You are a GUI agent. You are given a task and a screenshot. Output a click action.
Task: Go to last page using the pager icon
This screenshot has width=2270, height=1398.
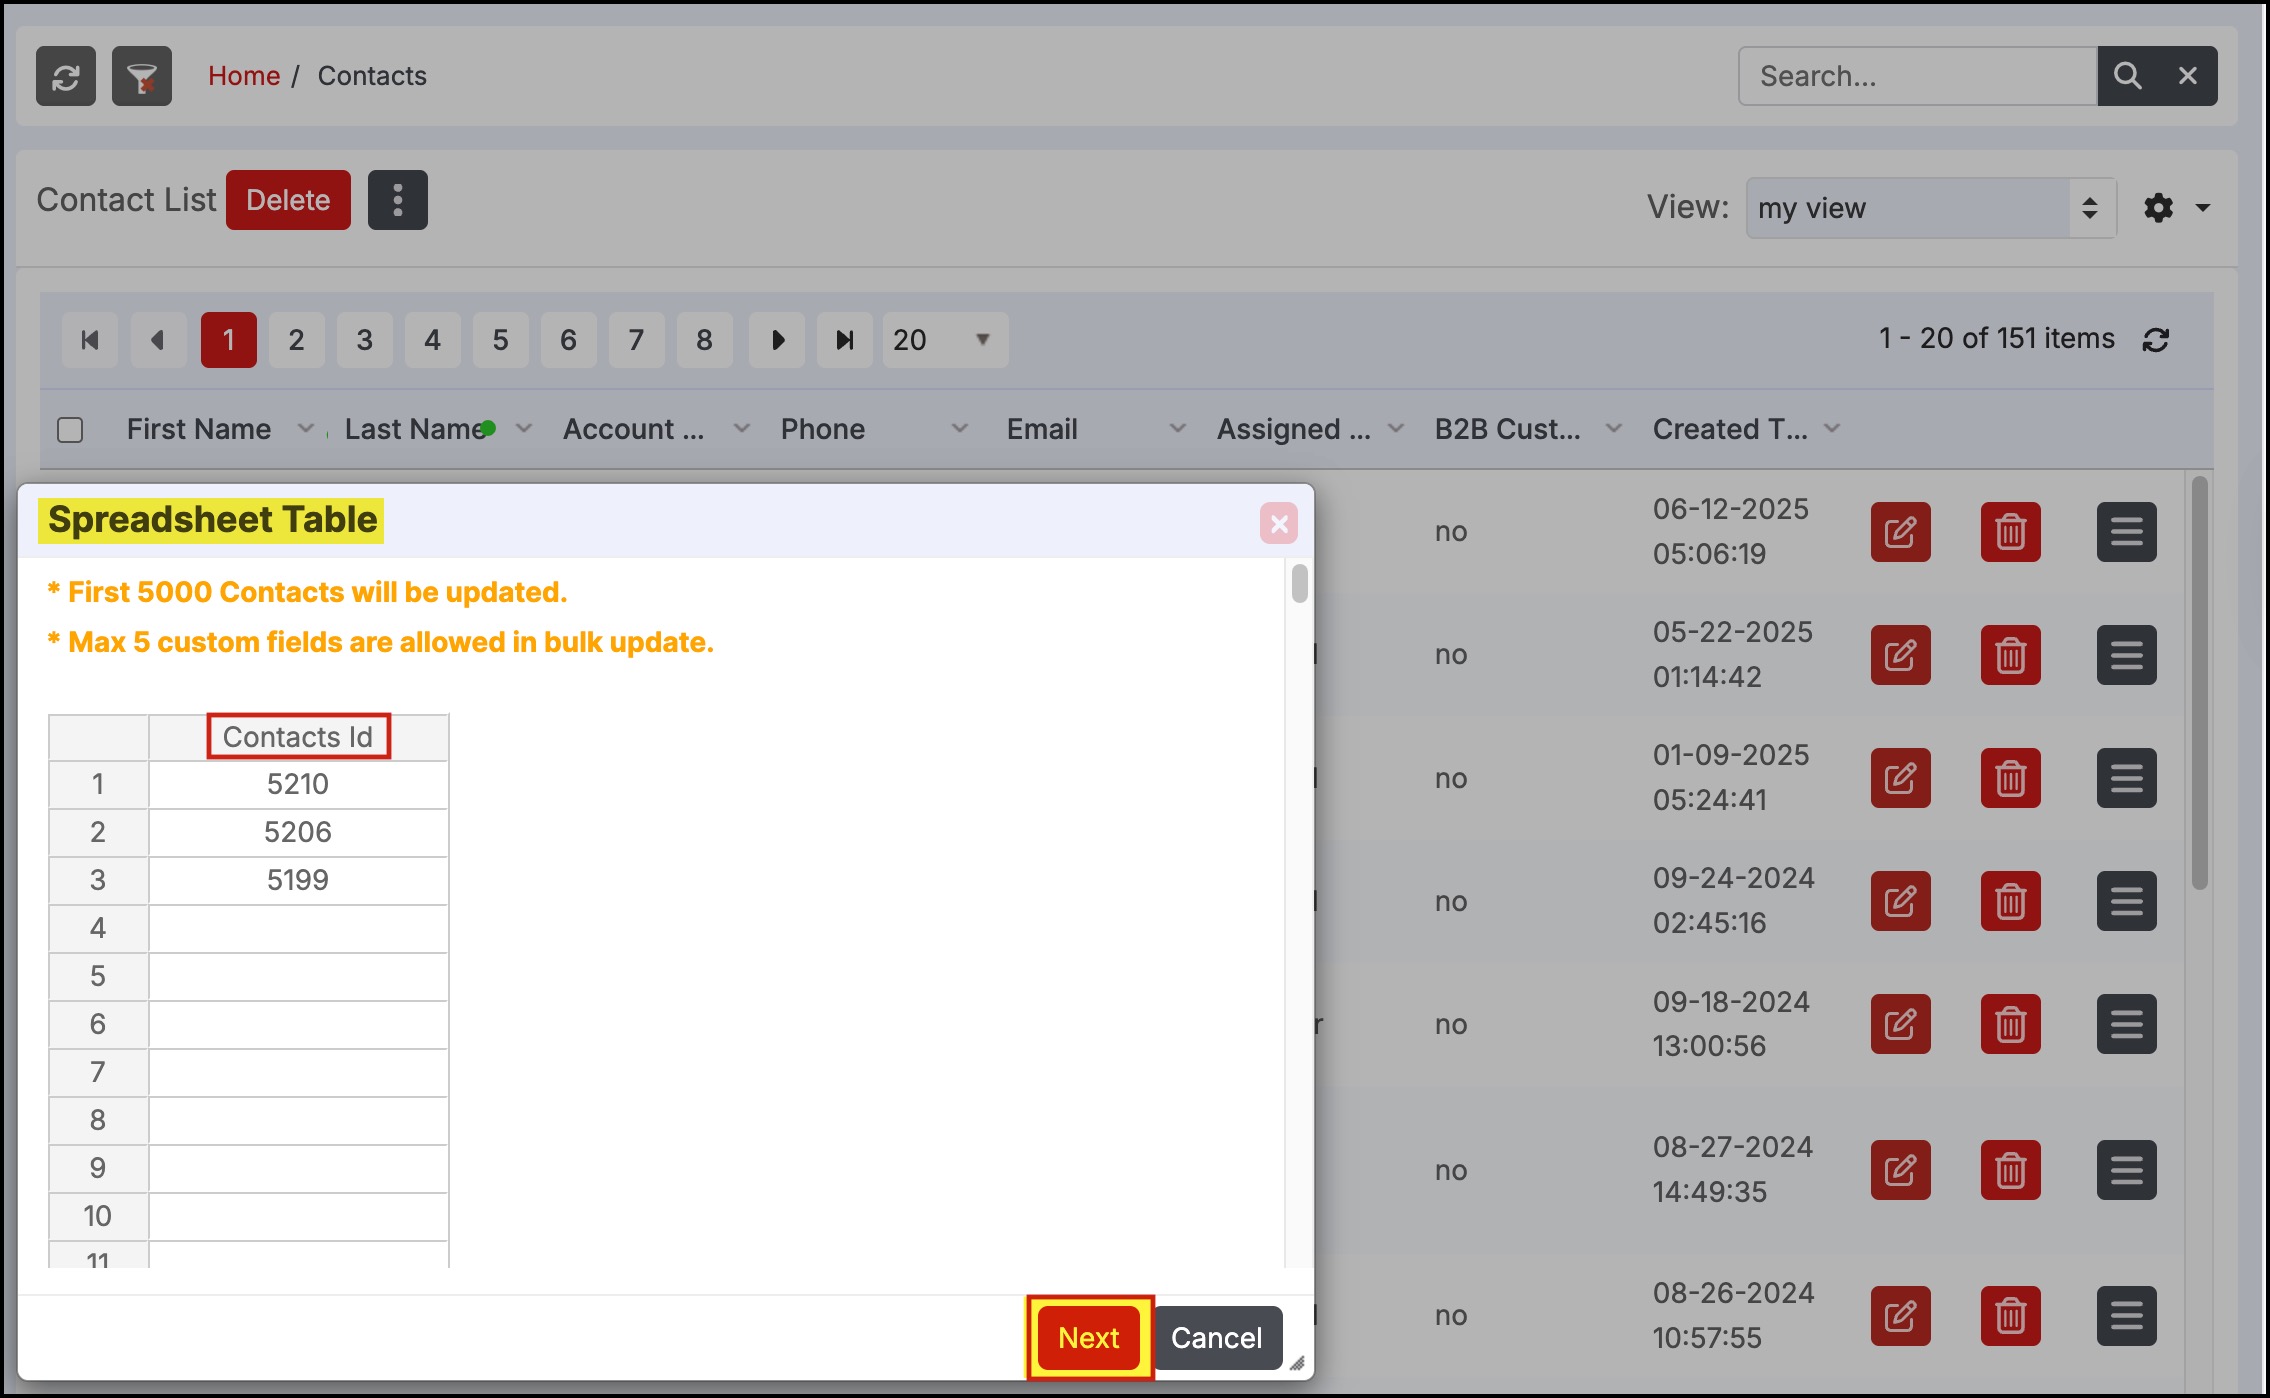844,341
